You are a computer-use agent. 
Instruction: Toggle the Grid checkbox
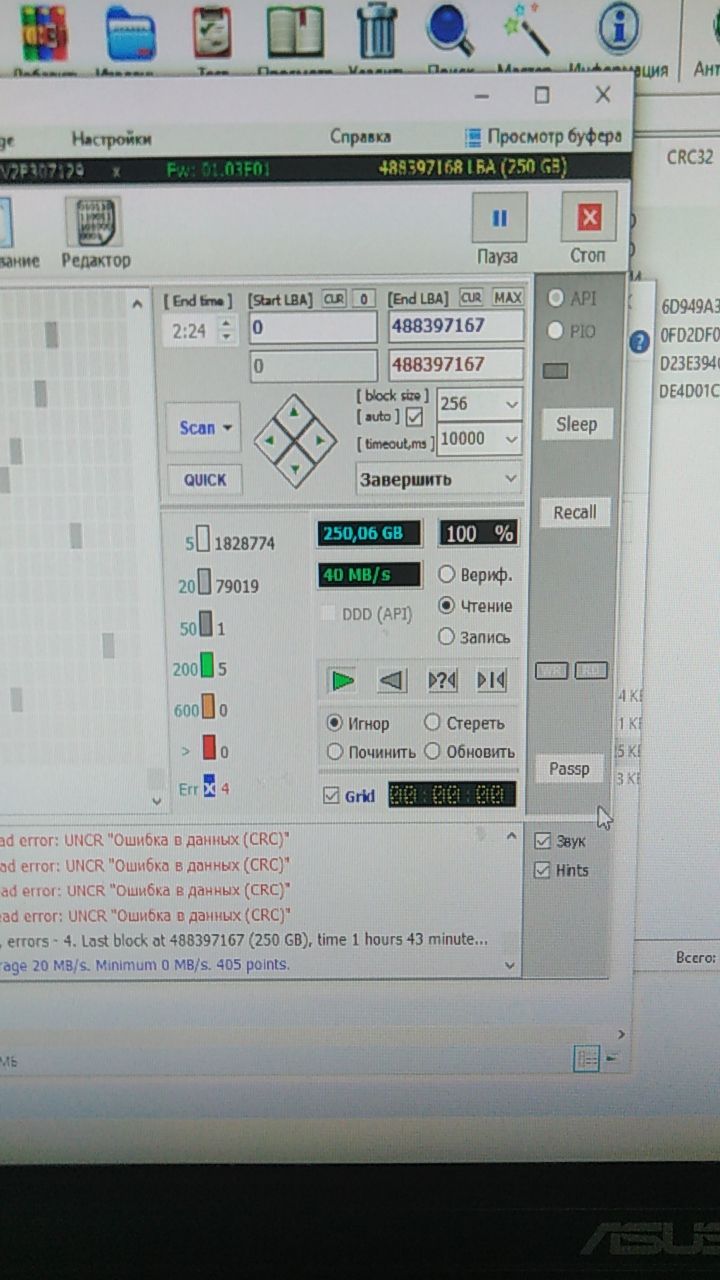tap(332, 796)
